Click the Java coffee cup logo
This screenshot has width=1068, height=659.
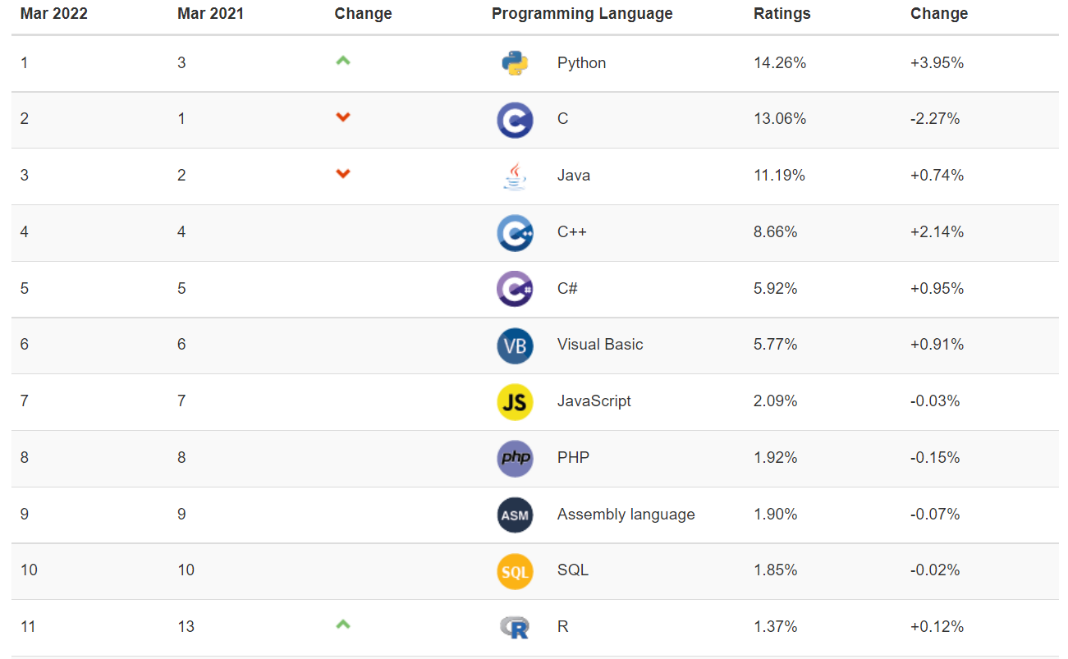pos(514,176)
